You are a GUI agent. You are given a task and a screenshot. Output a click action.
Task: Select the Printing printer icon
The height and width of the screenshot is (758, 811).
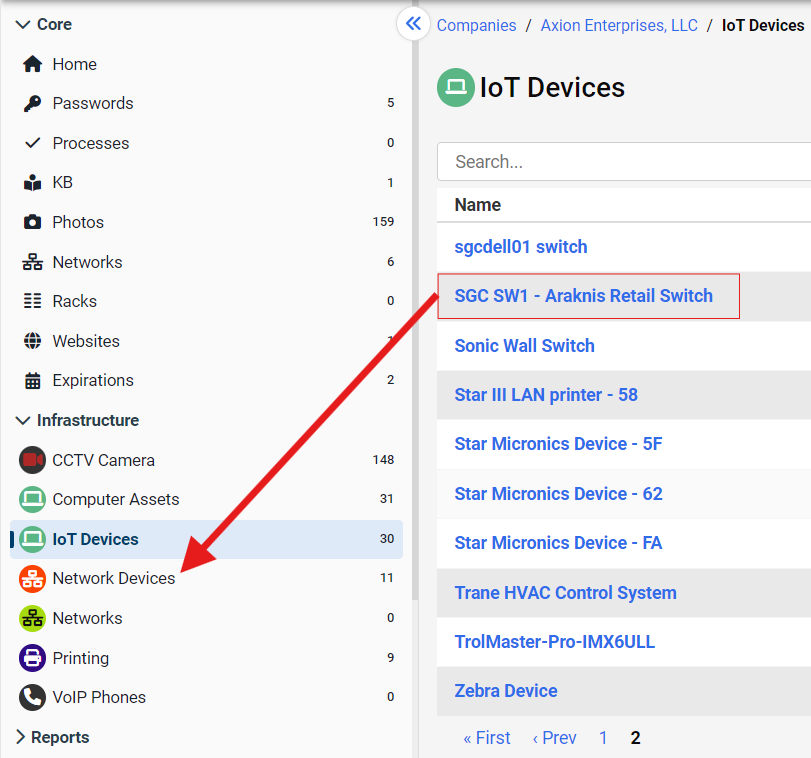pos(33,658)
